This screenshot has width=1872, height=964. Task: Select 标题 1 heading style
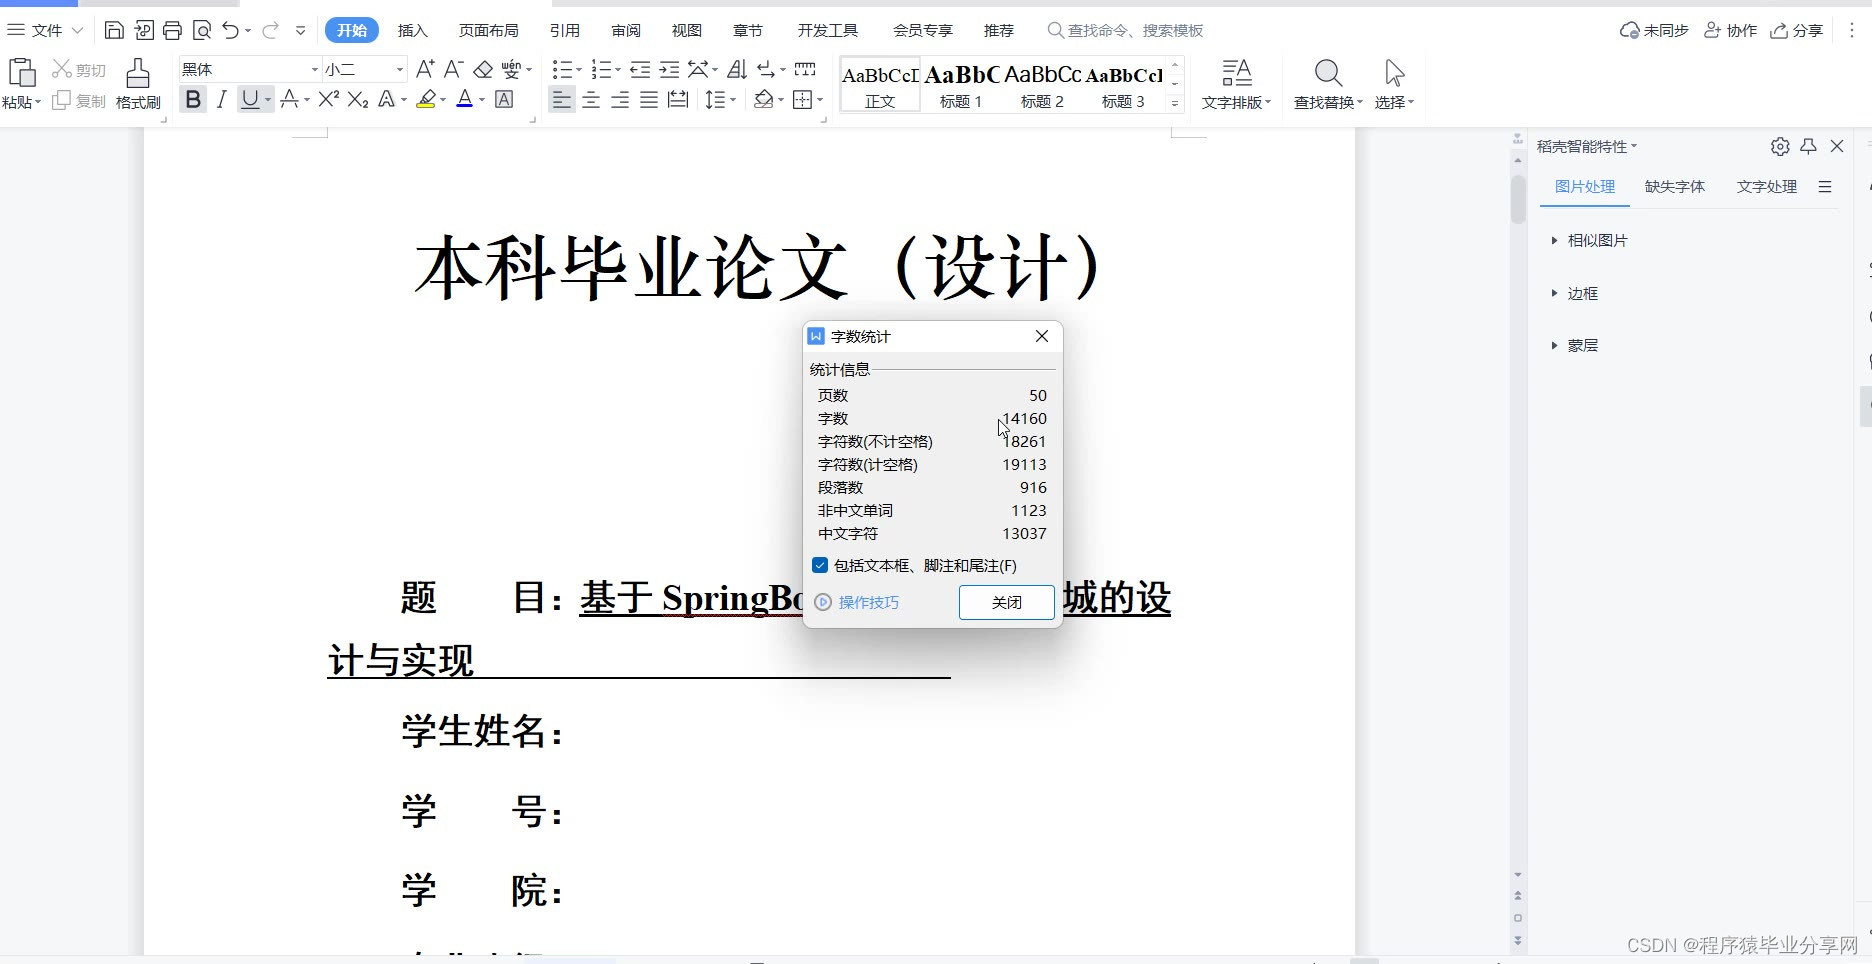(x=961, y=85)
